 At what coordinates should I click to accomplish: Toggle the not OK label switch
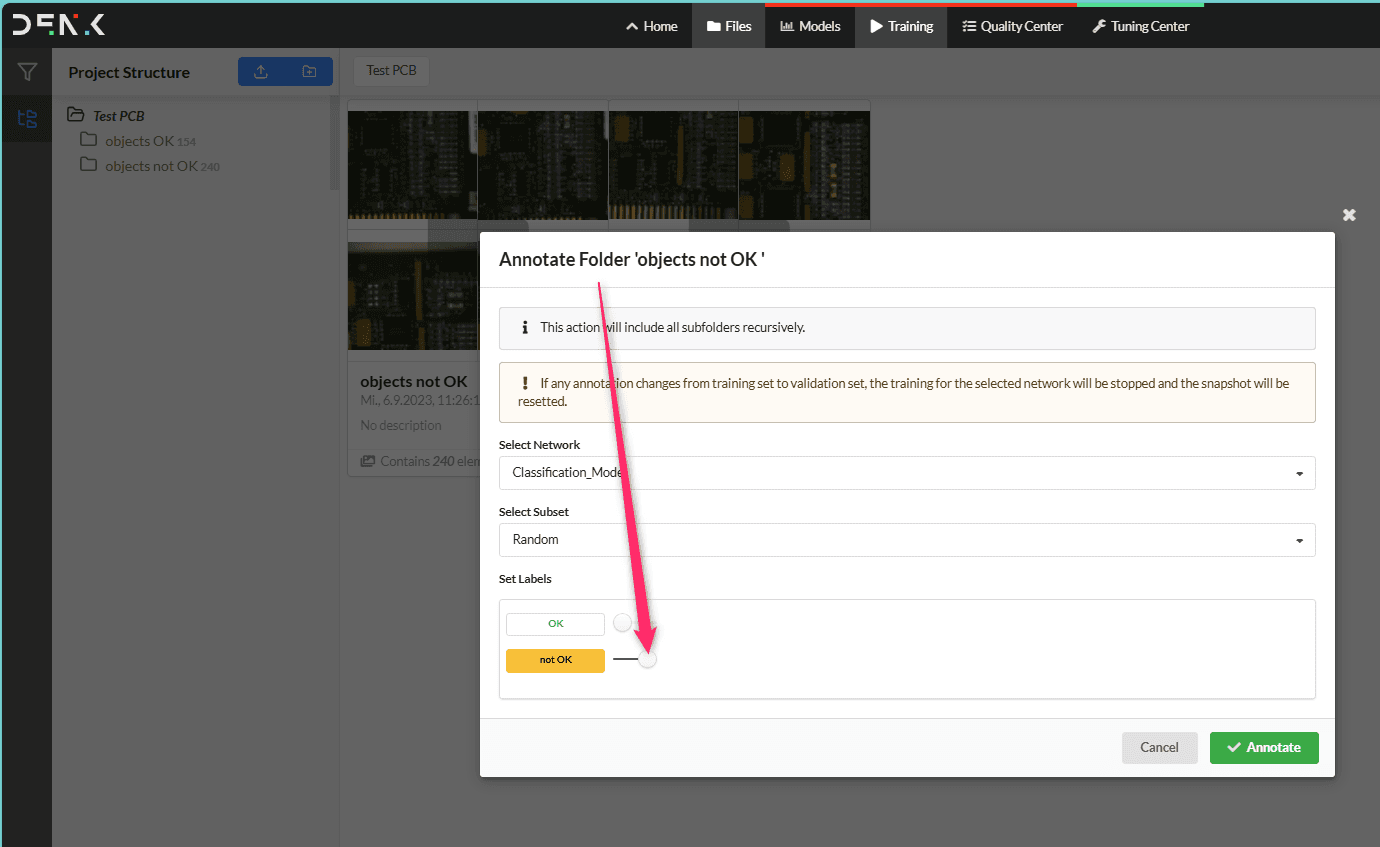[636, 660]
